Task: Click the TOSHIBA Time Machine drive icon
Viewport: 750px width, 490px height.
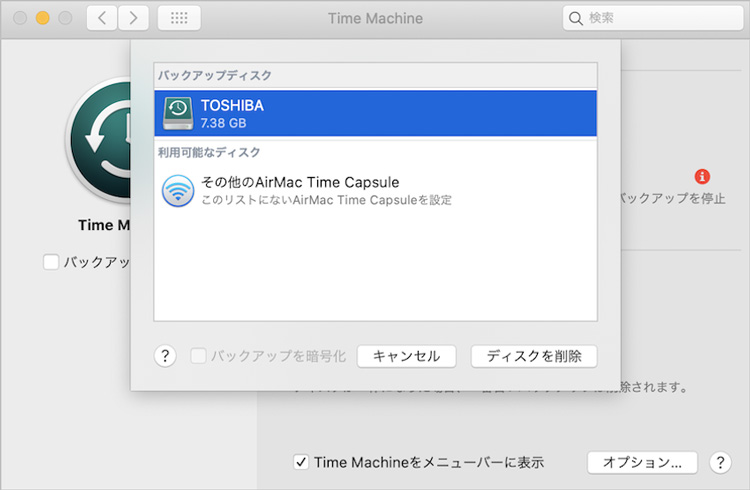Action: click(x=177, y=113)
